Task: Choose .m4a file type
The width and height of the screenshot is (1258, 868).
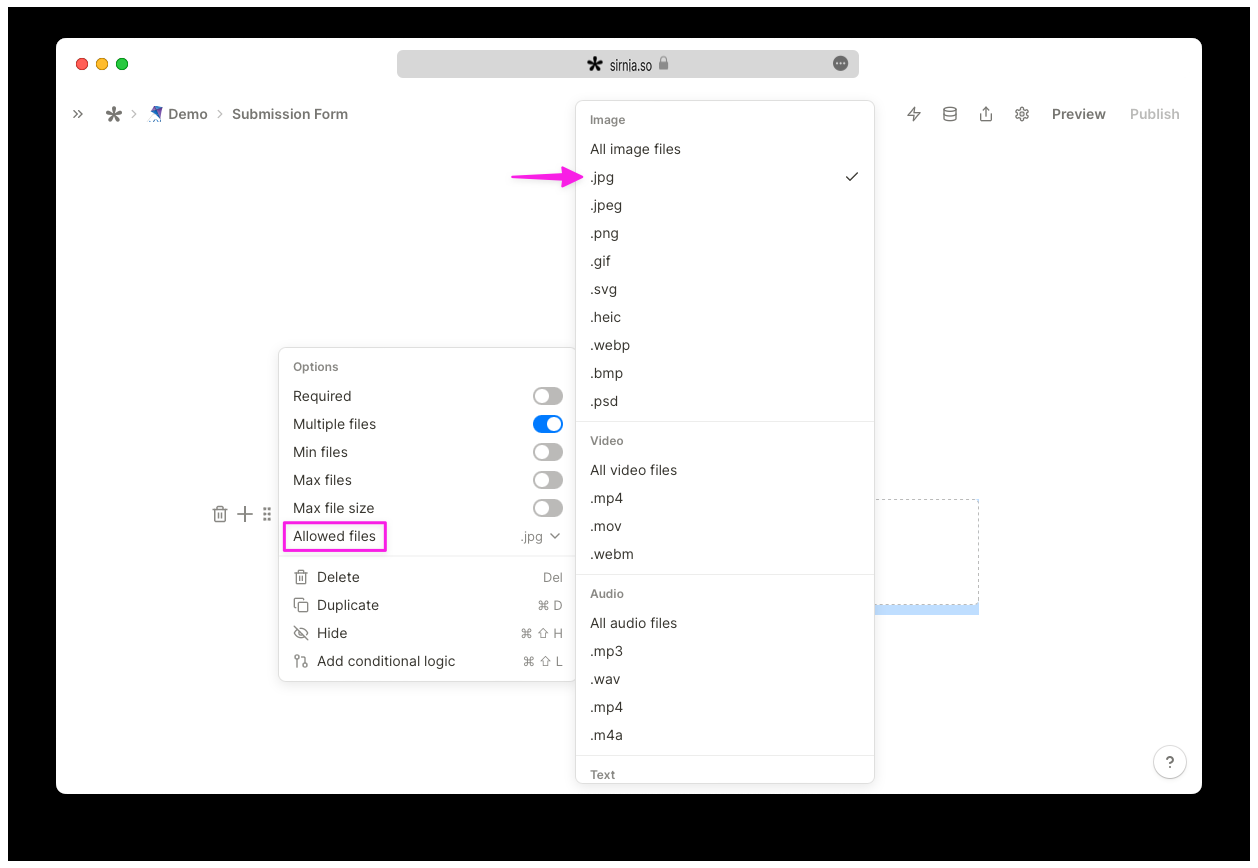Action: pos(725,735)
